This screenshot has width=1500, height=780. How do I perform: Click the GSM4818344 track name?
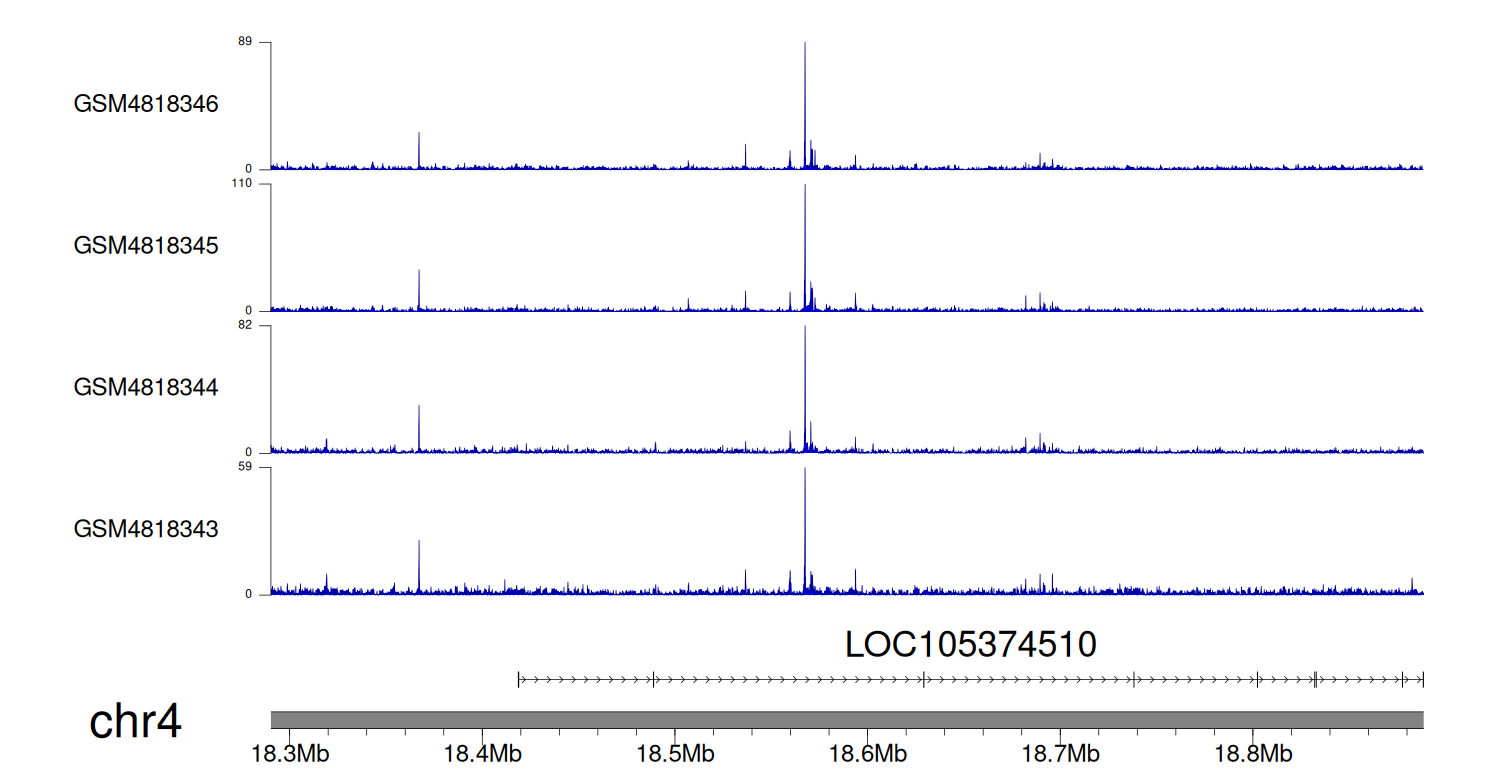pyautogui.click(x=146, y=386)
